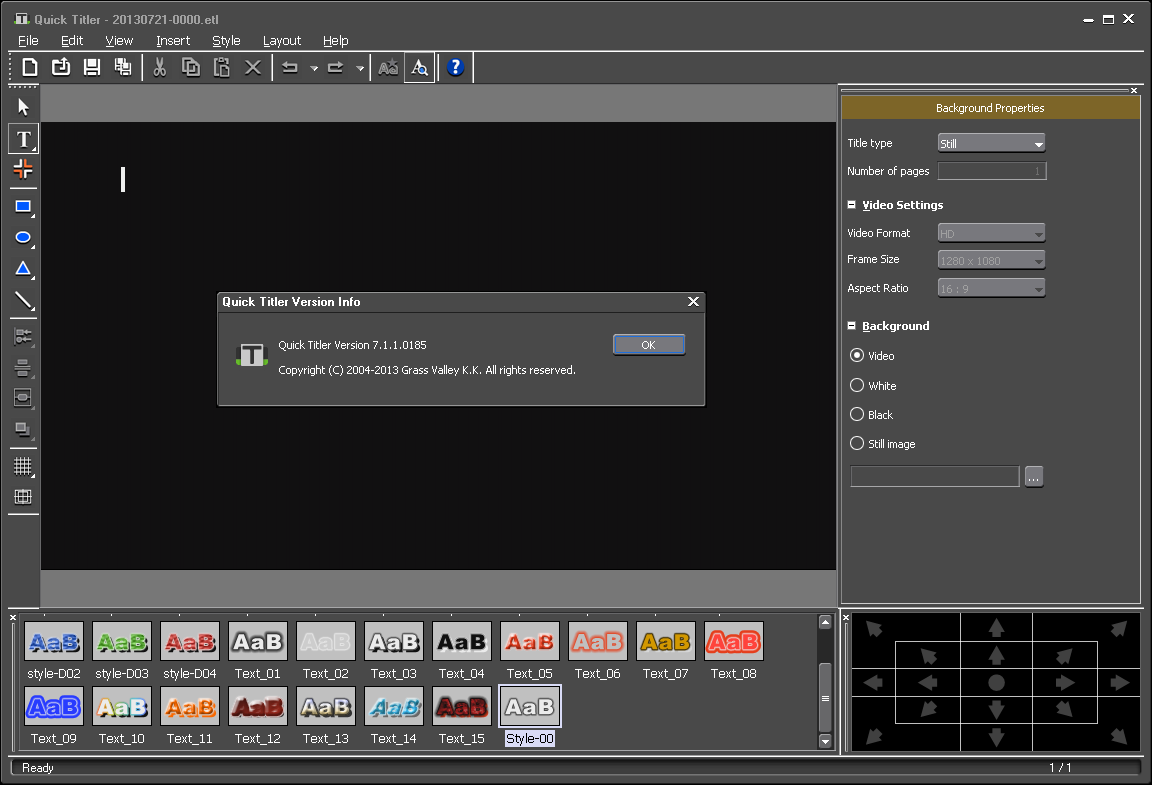Collapse the Video Settings section
Screen dimensions: 1152x785
tap(852, 205)
